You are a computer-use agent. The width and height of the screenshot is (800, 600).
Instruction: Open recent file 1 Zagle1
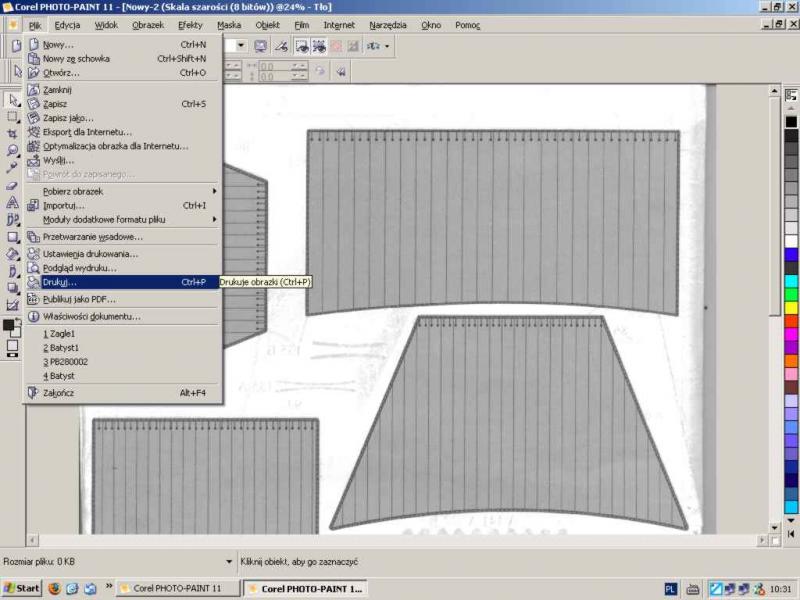point(122,334)
